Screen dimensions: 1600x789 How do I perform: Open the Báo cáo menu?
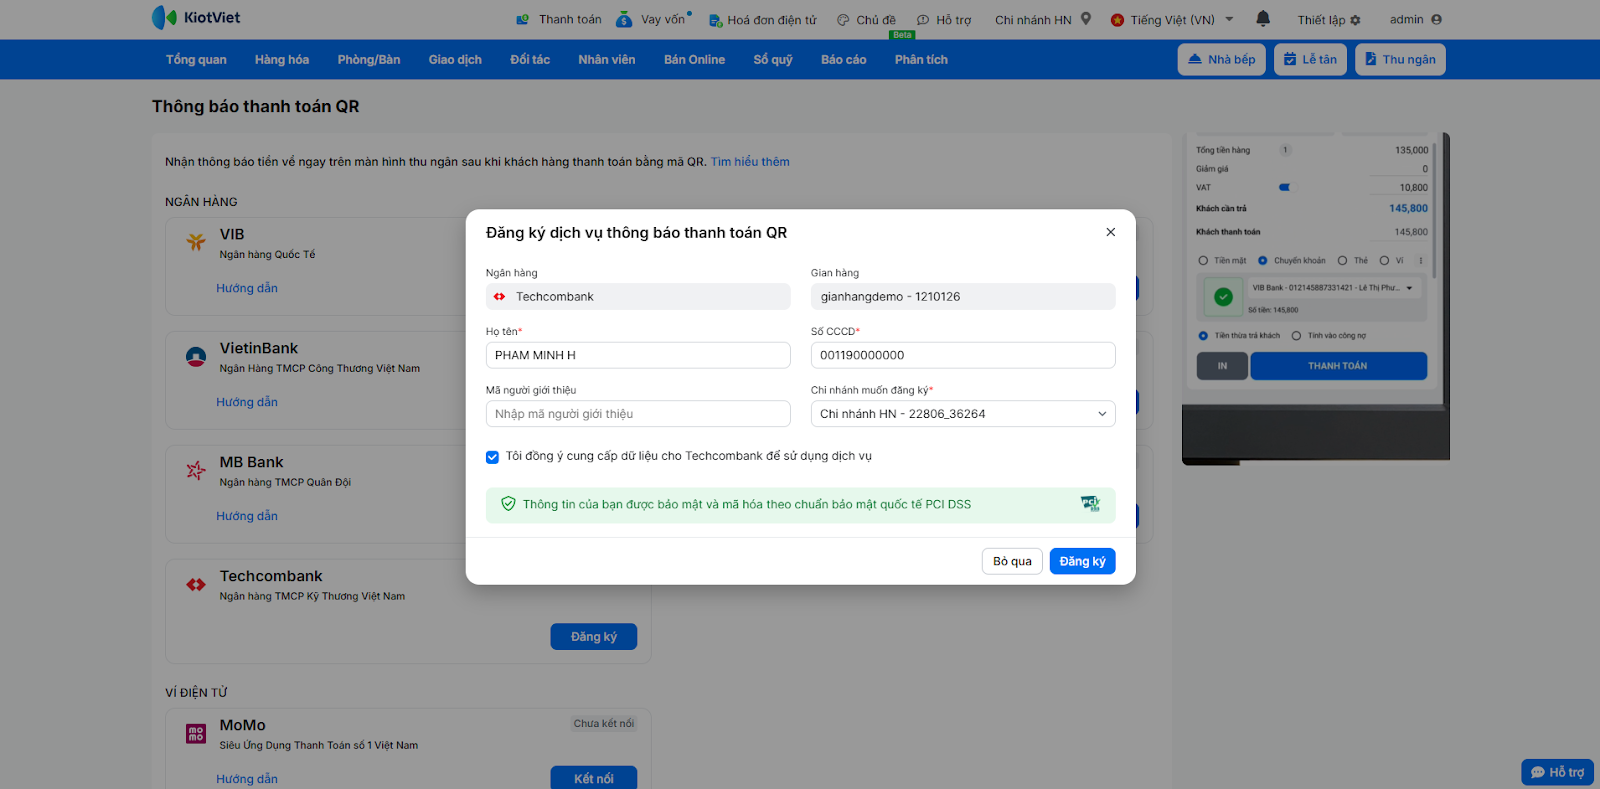(843, 60)
